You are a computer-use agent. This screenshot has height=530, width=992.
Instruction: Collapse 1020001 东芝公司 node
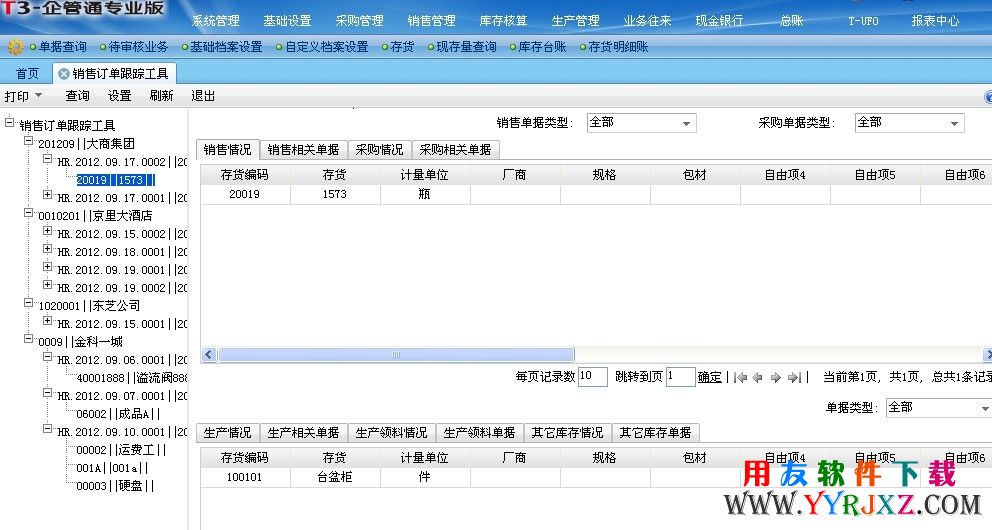click(x=28, y=302)
